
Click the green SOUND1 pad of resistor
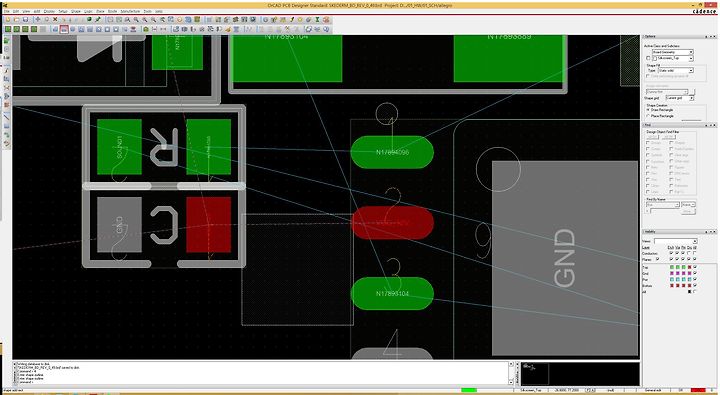pos(119,147)
